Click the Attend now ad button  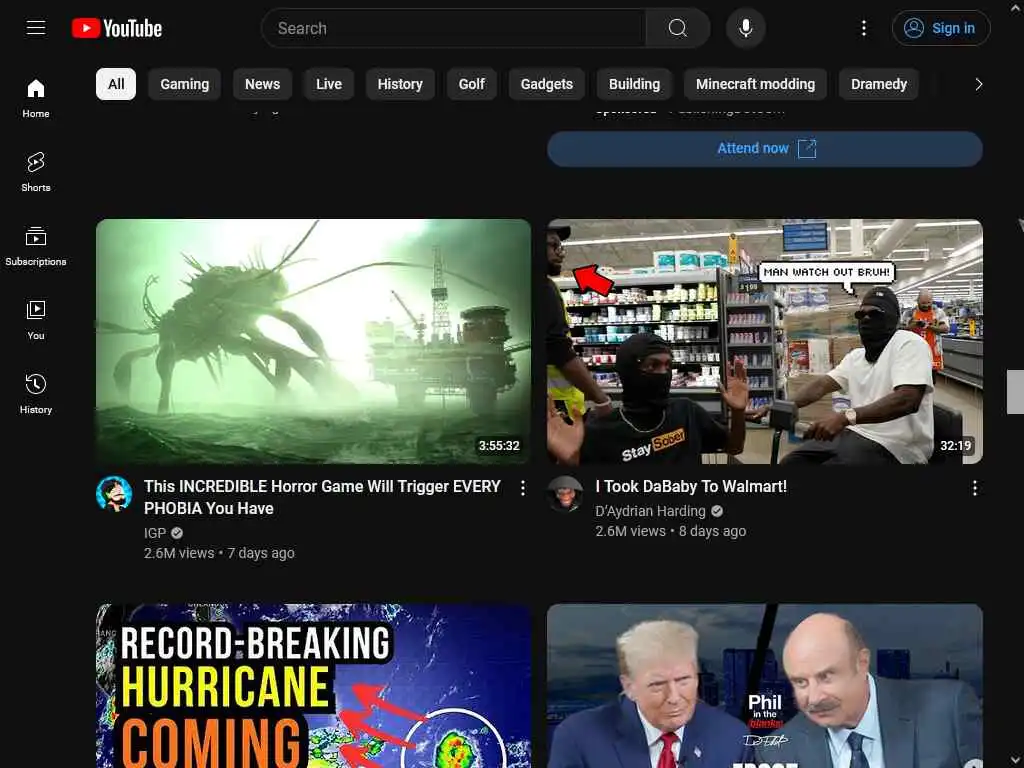point(765,149)
